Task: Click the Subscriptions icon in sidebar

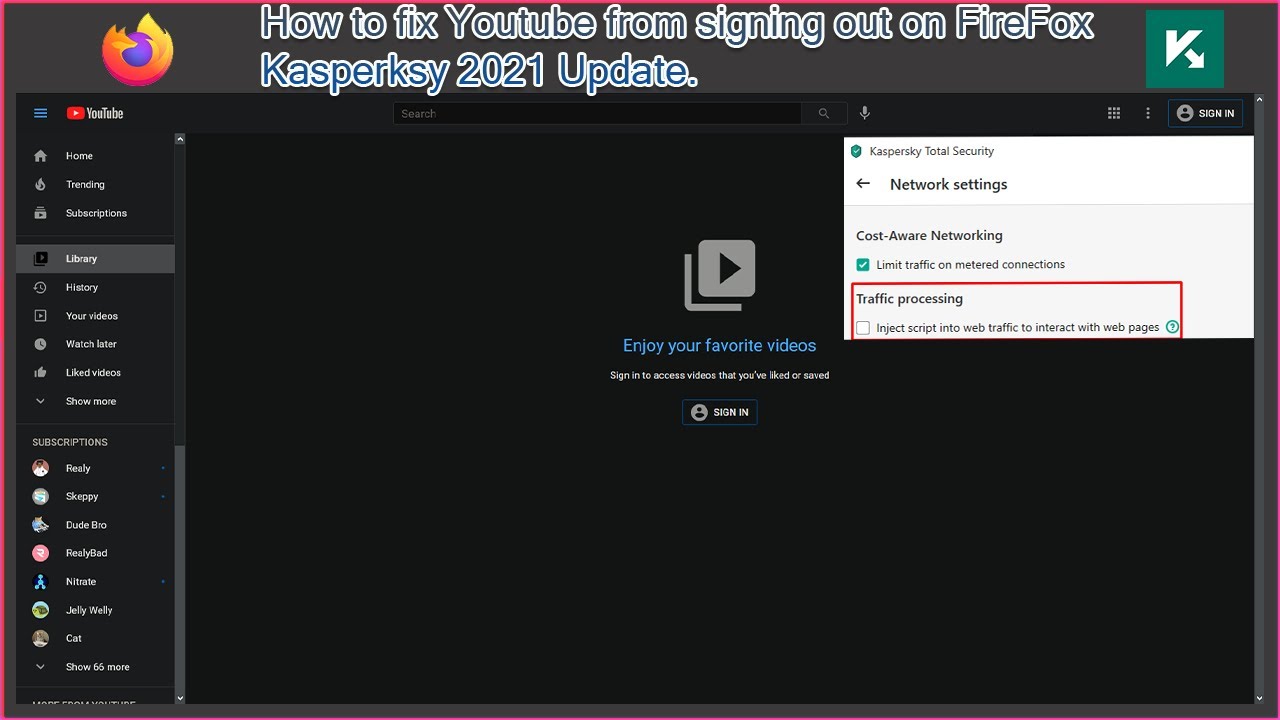Action: tap(40, 213)
